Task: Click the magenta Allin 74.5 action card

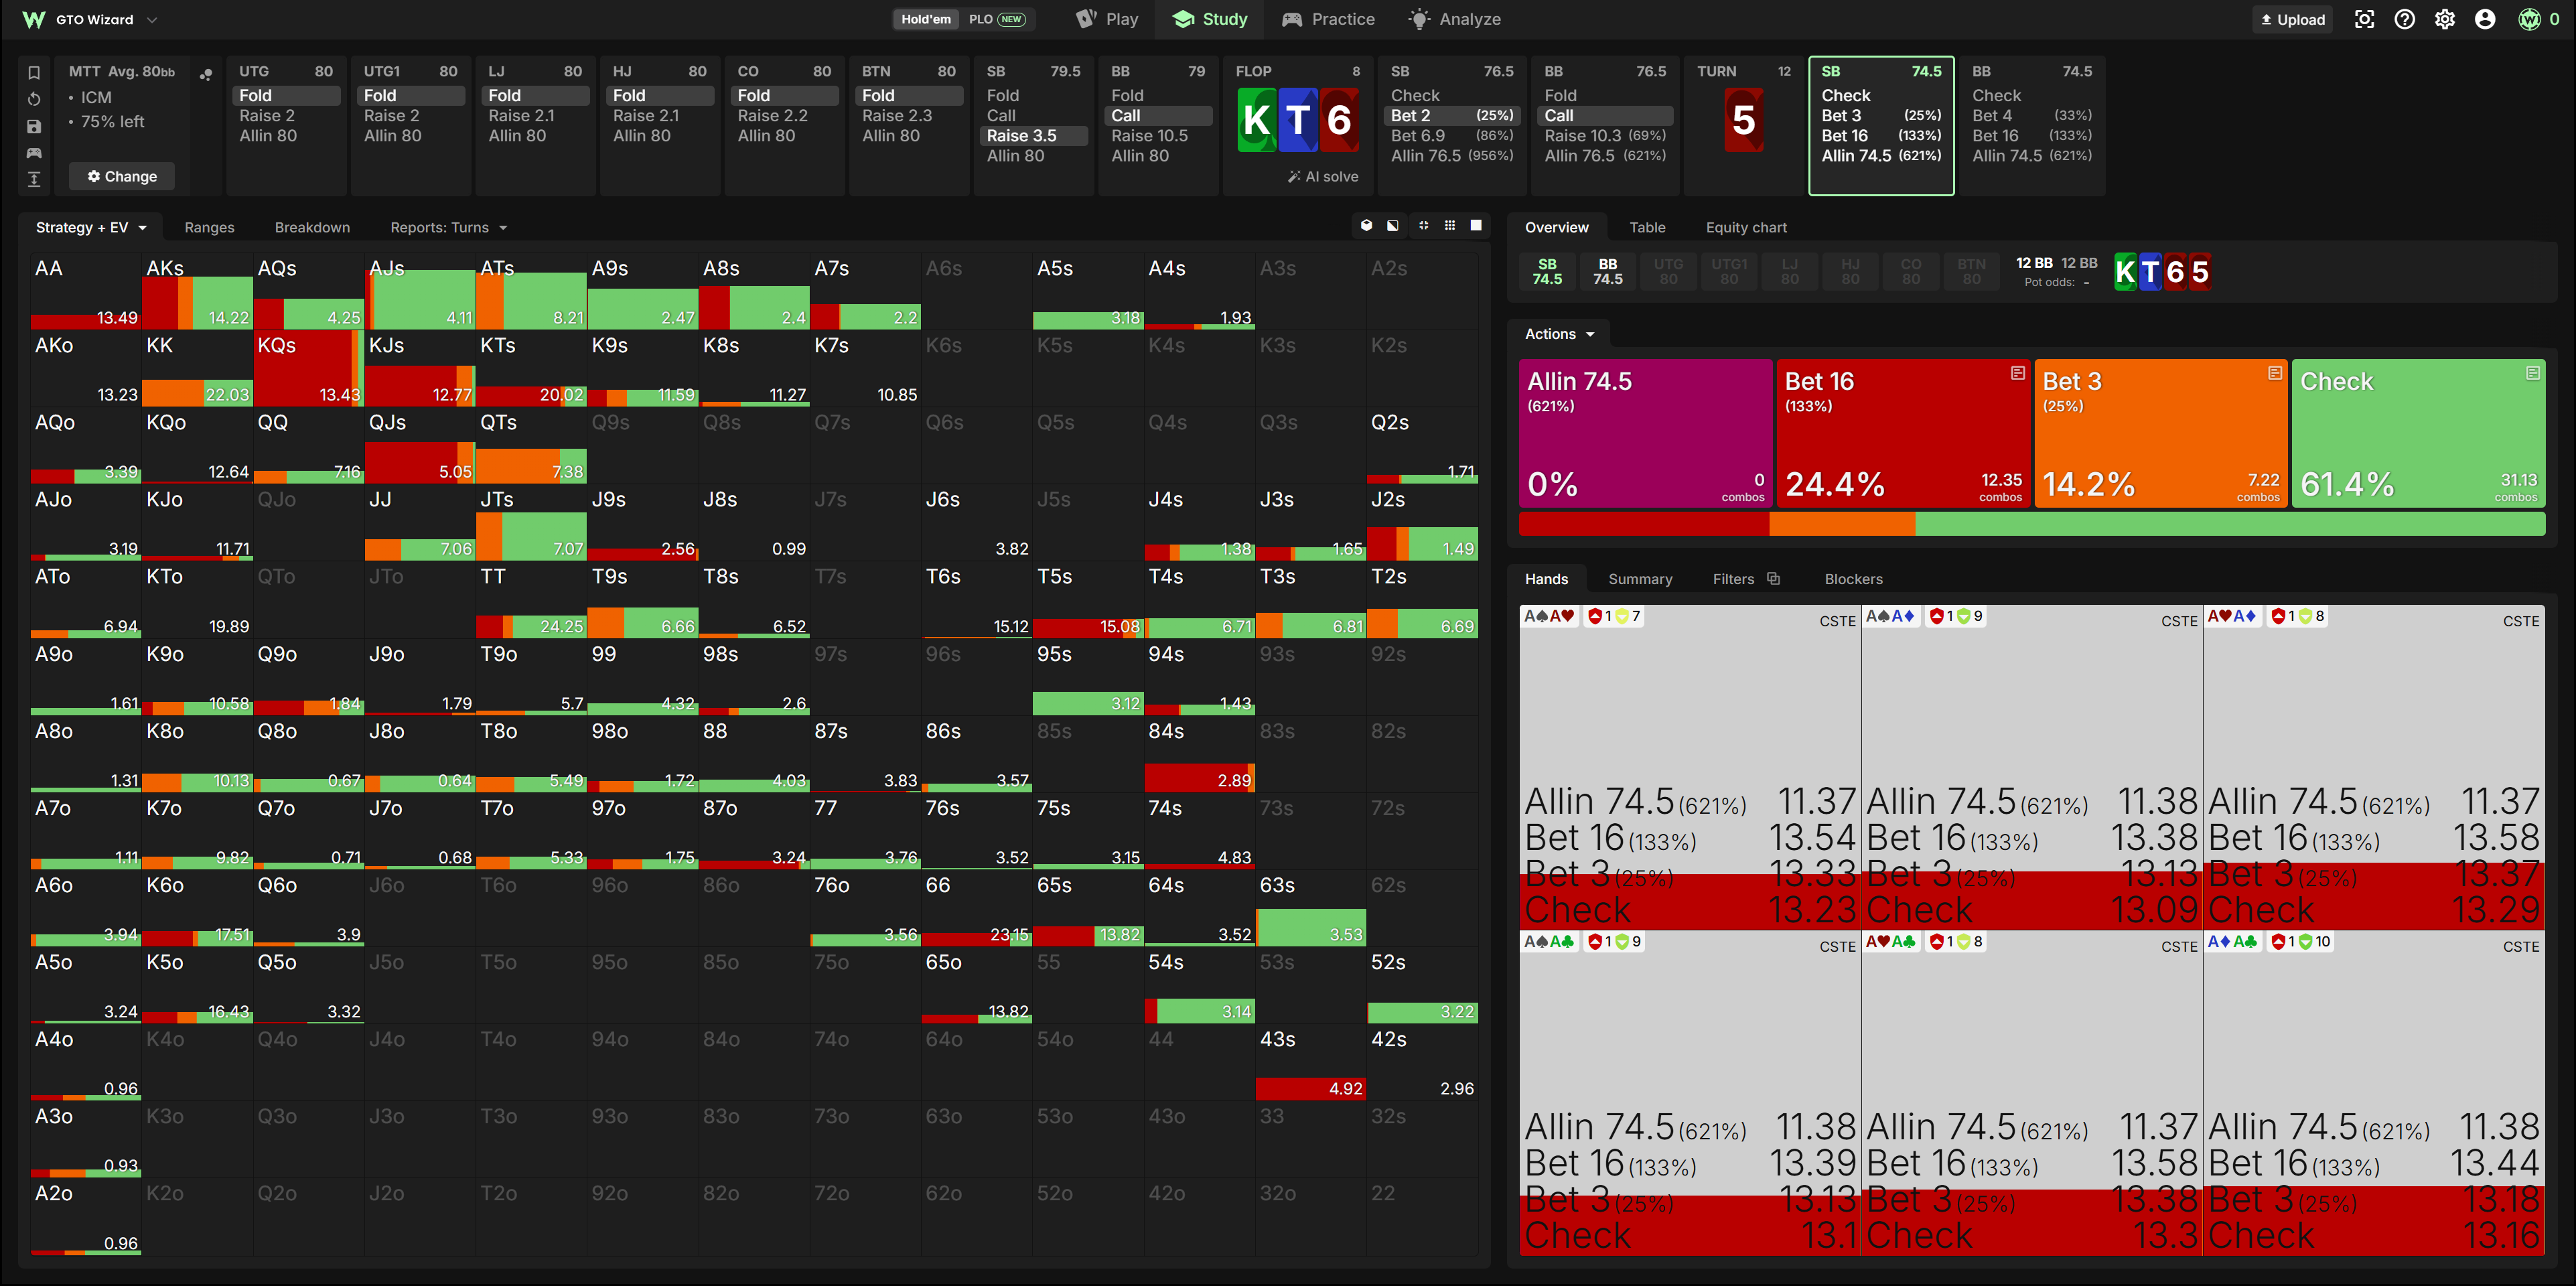Action: 1645,433
